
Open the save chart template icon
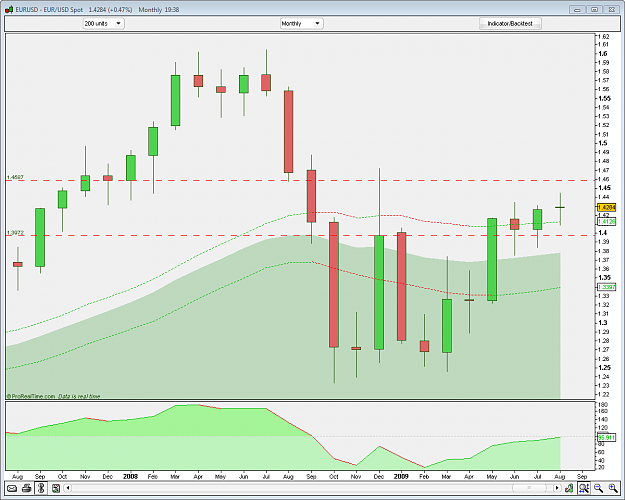point(56,488)
